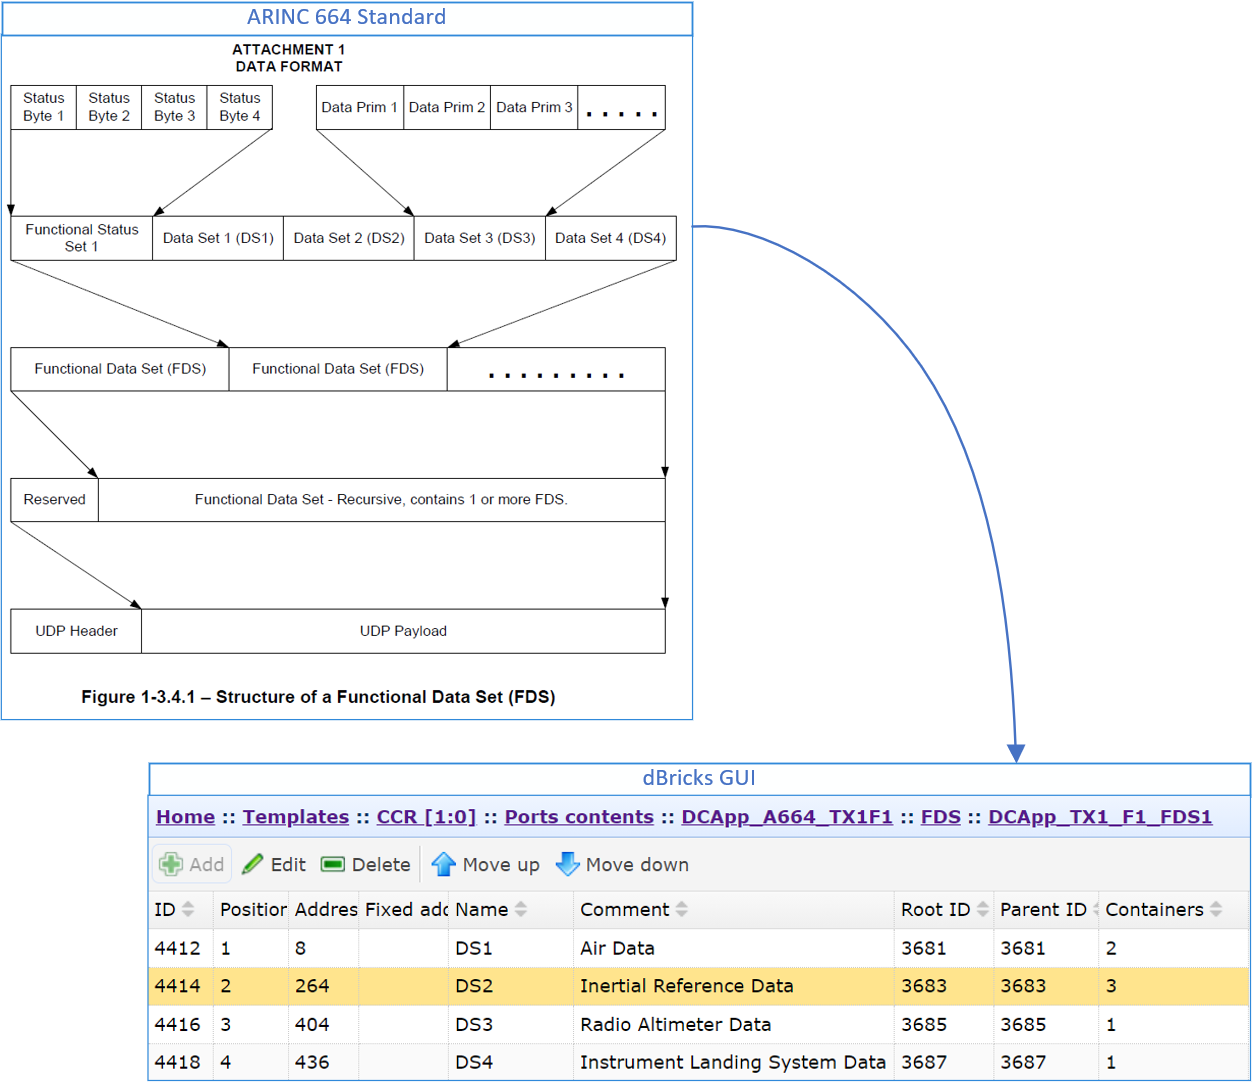Click address value 404
Viewport: 1253px width, 1084px height.
click(312, 1024)
